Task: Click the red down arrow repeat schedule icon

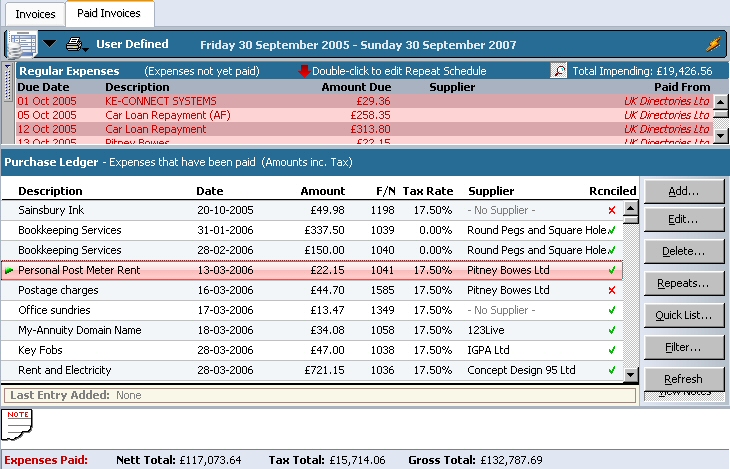Action: click(304, 71)
